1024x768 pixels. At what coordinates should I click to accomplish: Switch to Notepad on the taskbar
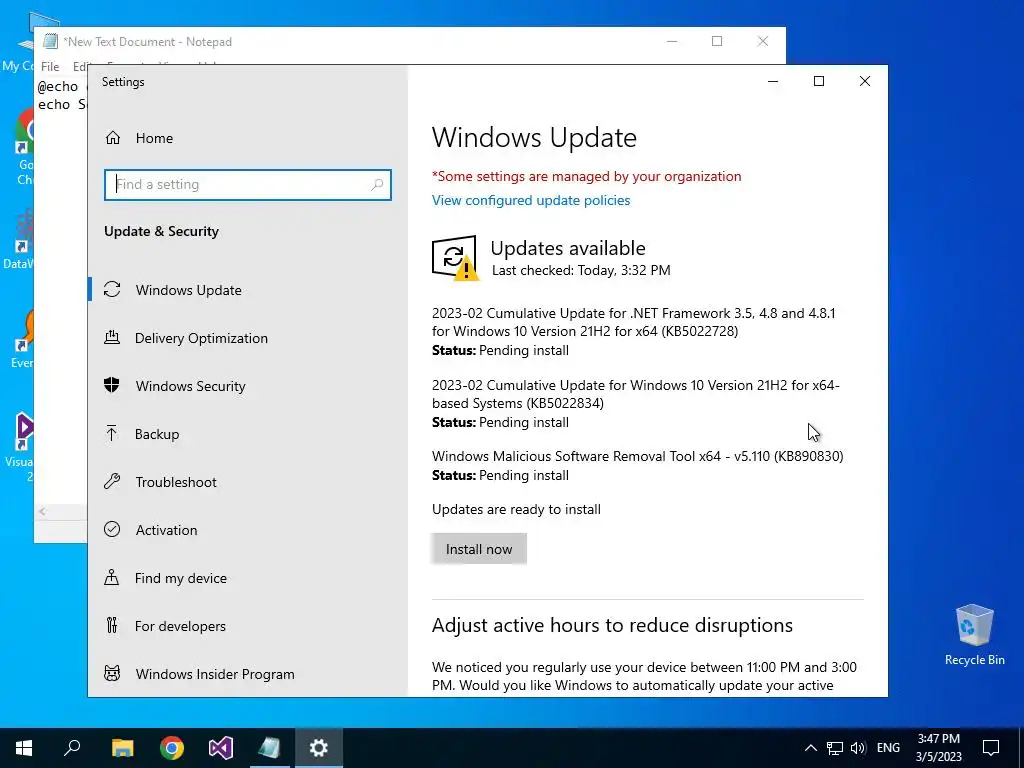click(x=269, y=748)
